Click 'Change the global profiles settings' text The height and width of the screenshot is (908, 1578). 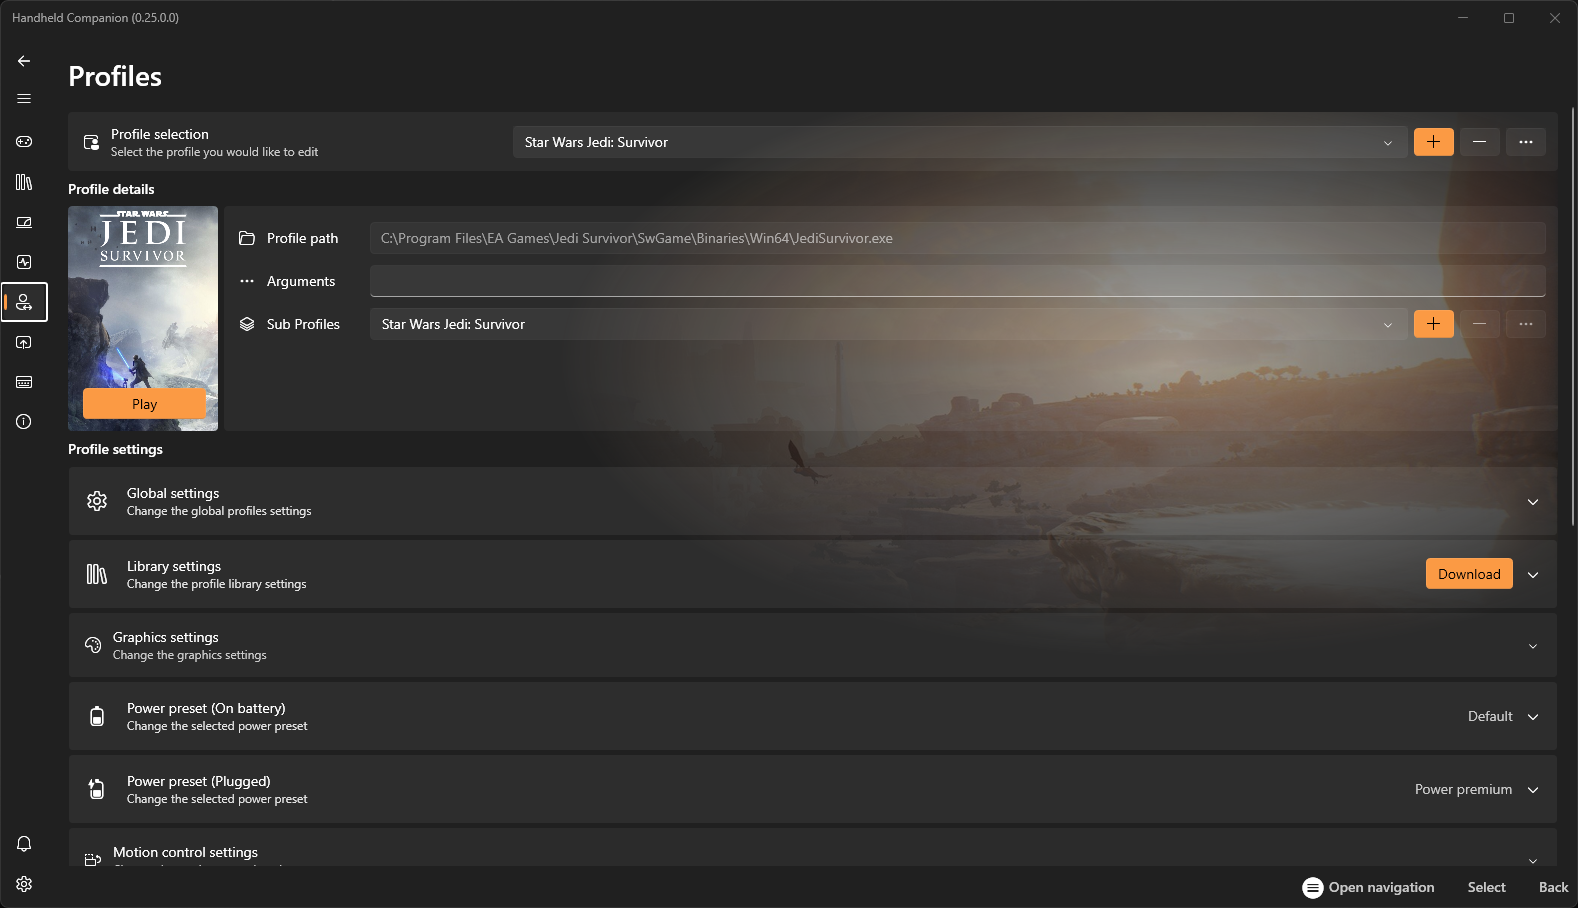pos(219,511)
